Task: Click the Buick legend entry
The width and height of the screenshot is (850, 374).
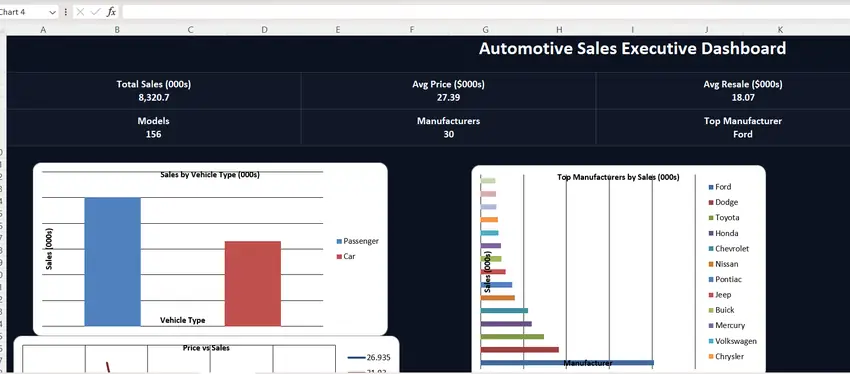Action: point(722,310)
